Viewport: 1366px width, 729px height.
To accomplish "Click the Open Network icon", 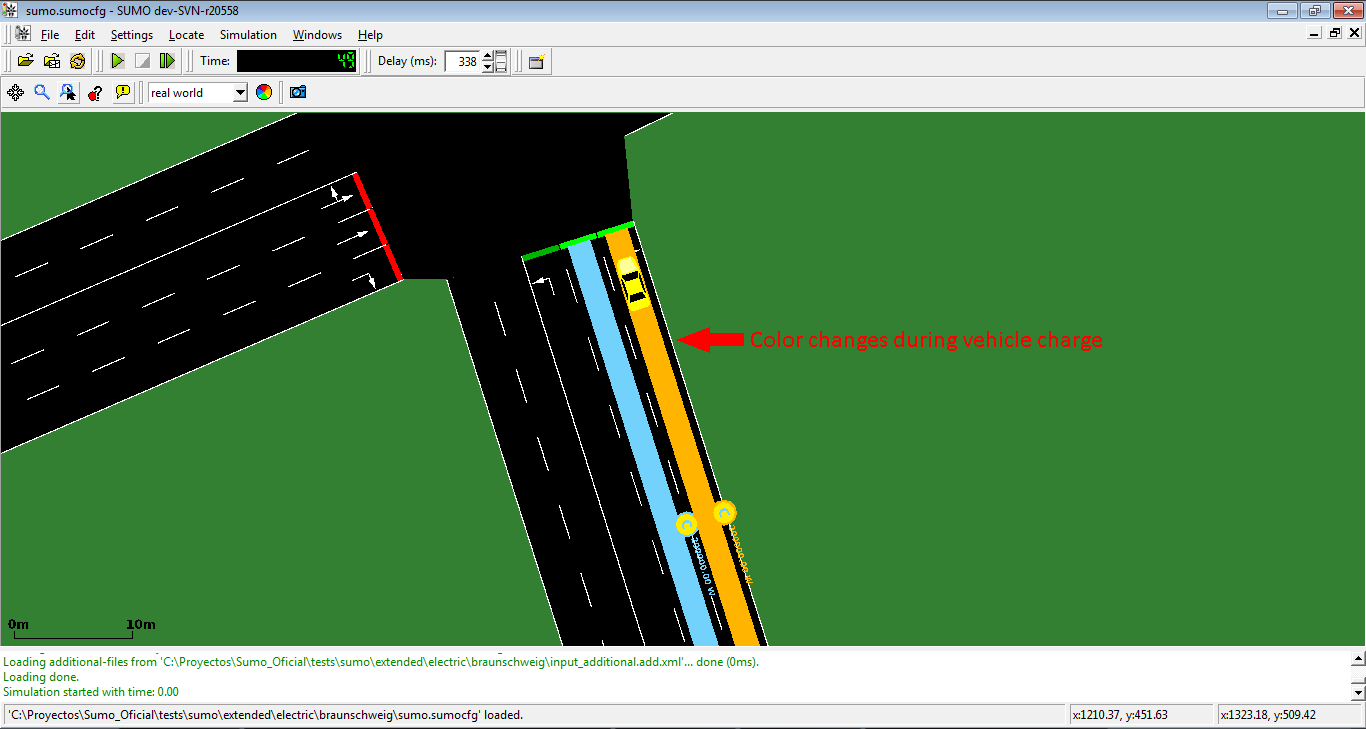I will [52, 61].
